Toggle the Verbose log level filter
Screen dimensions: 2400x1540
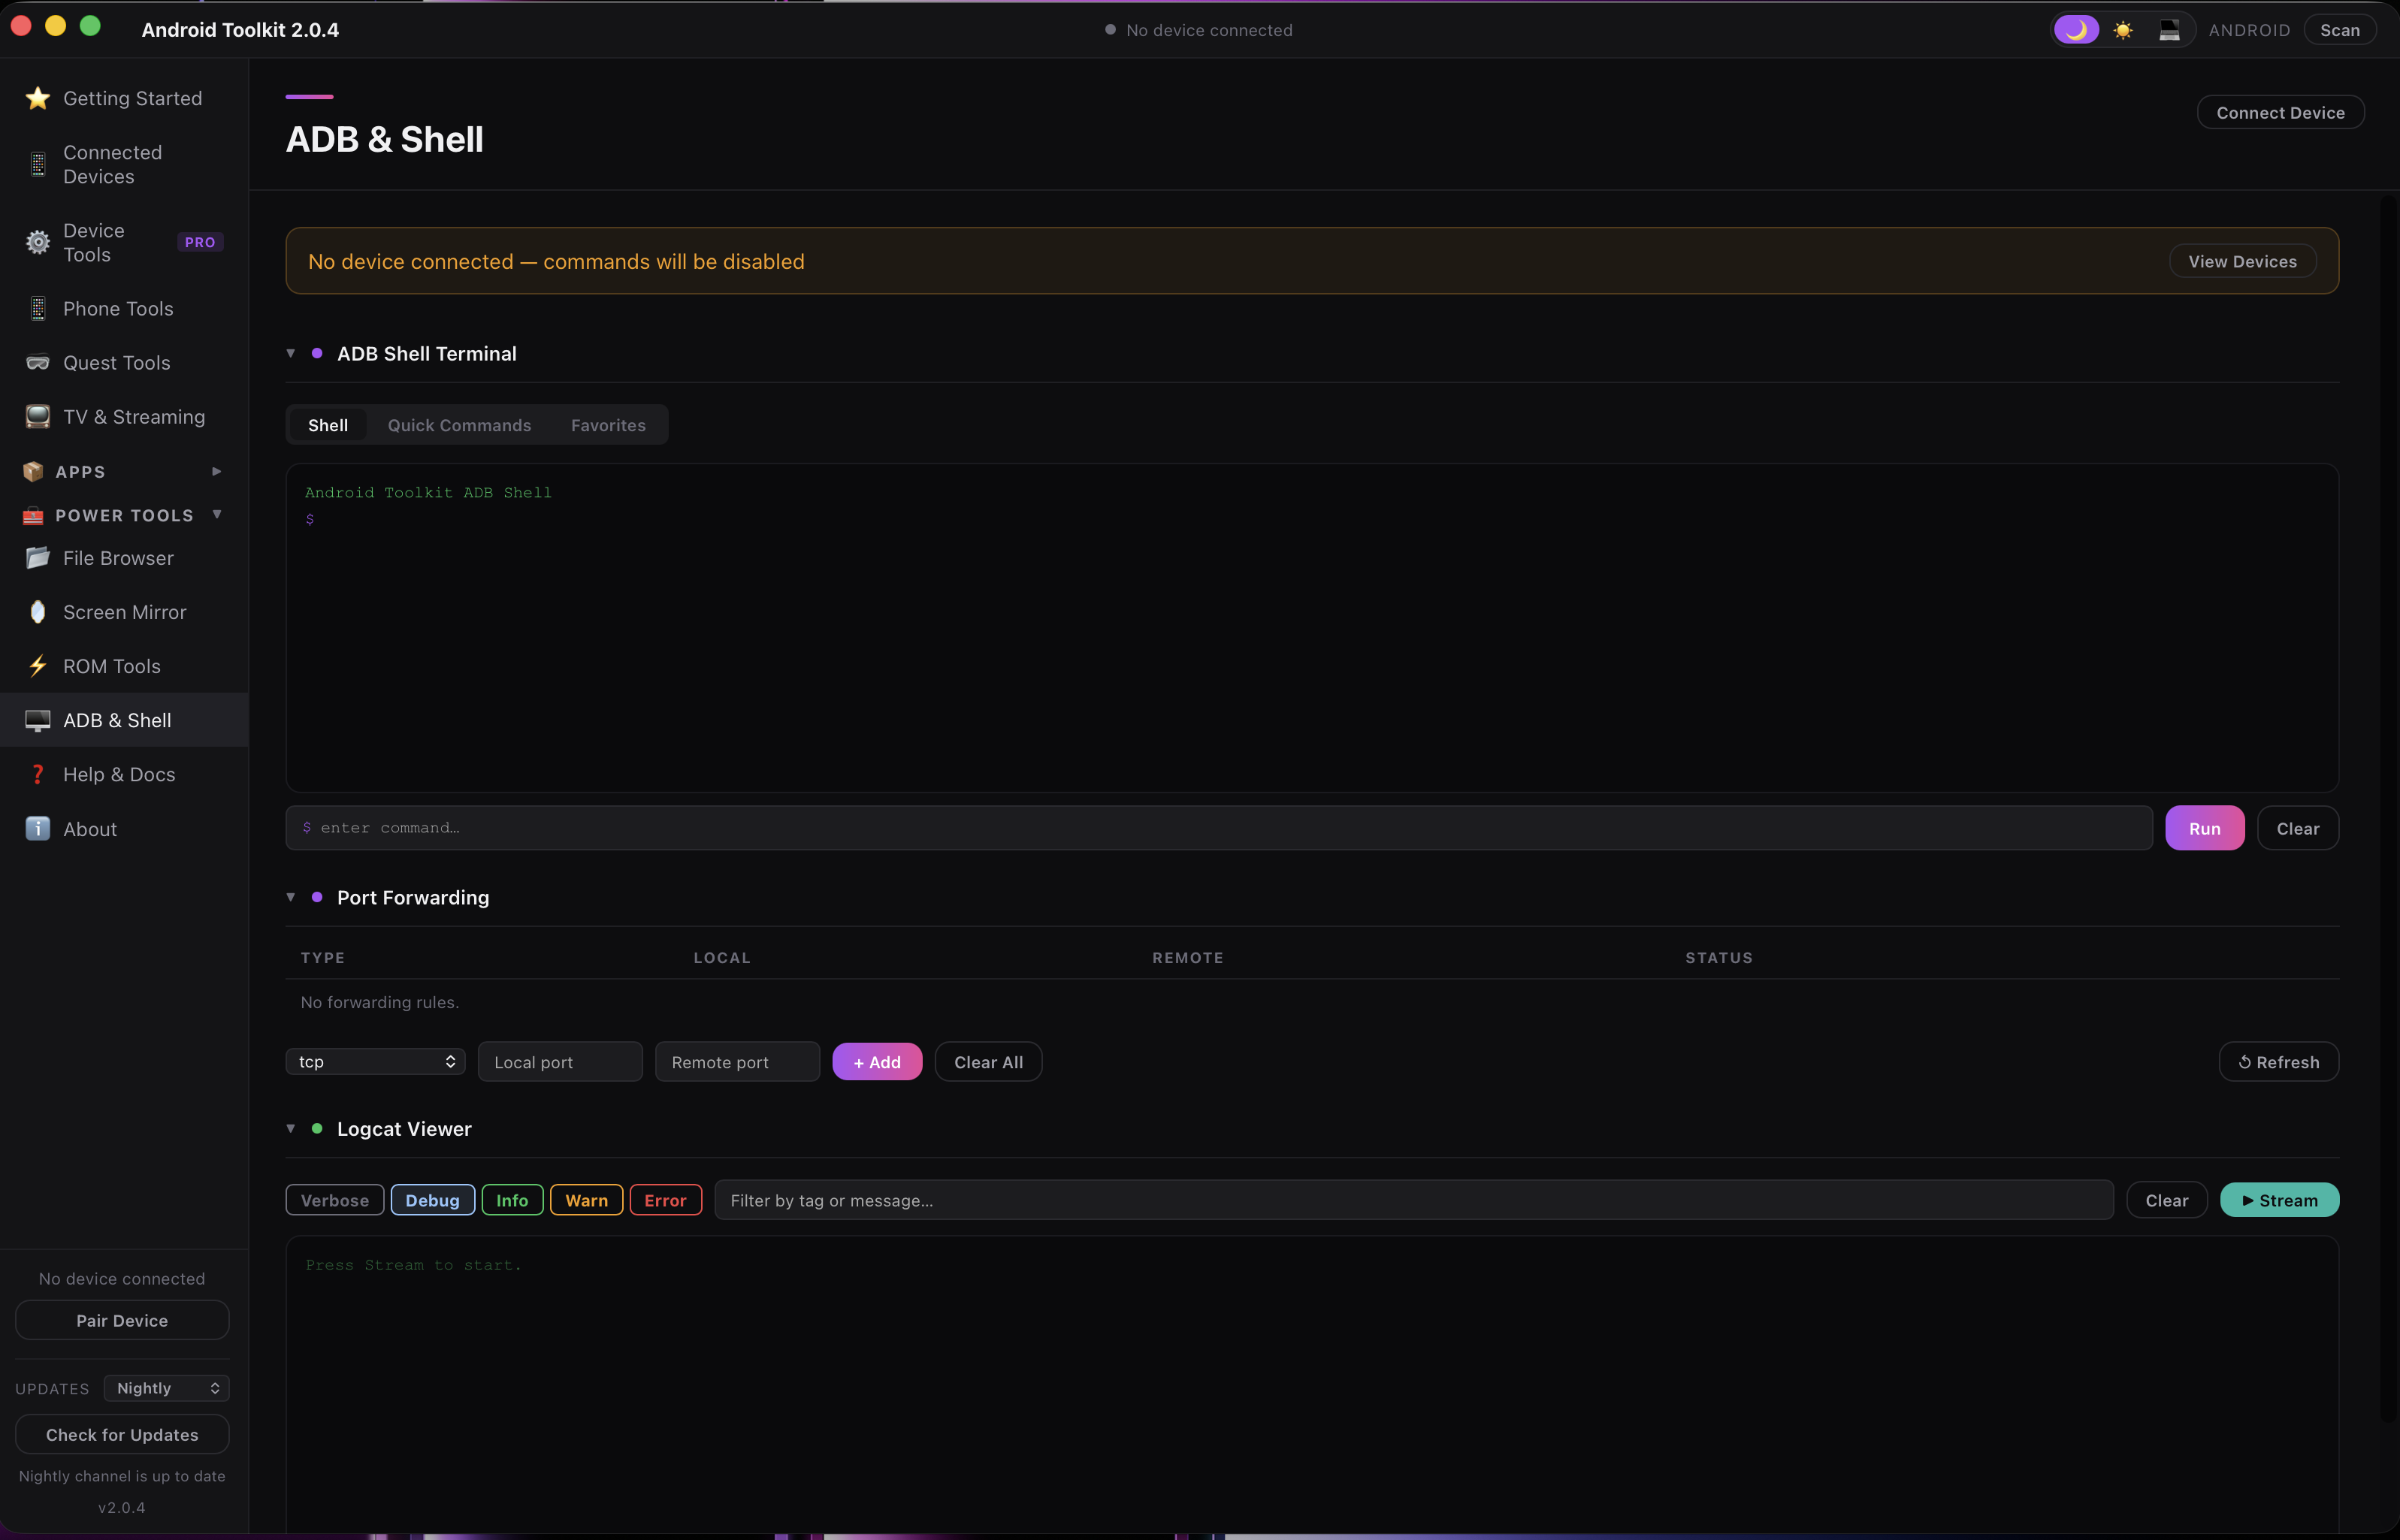click(x=335, y=1200)
